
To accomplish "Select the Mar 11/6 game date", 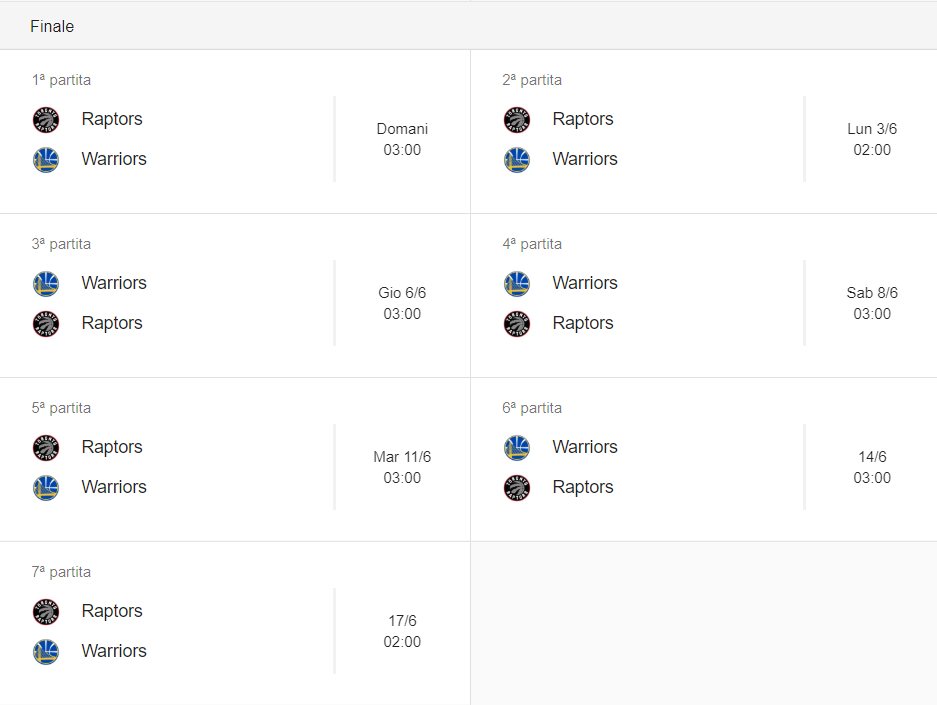I will [402, 457].
